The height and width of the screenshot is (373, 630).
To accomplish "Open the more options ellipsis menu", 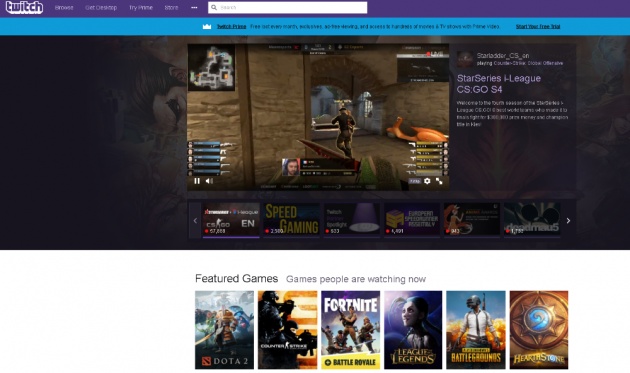I will click(x=194, y=8).
